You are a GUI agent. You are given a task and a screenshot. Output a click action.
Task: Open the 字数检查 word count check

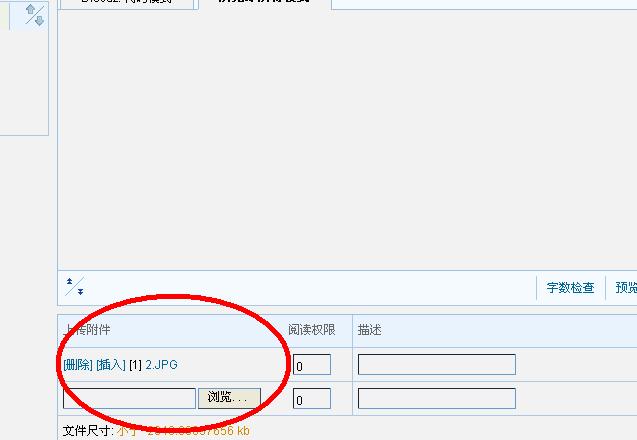(570, 288)
